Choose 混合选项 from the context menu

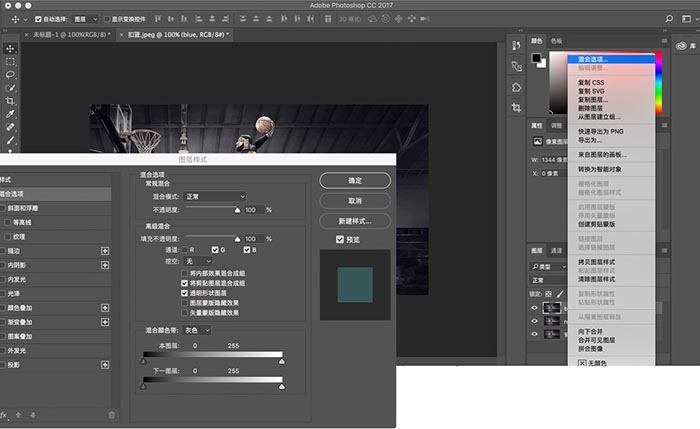pyautogui.click(x=594, y=59)
